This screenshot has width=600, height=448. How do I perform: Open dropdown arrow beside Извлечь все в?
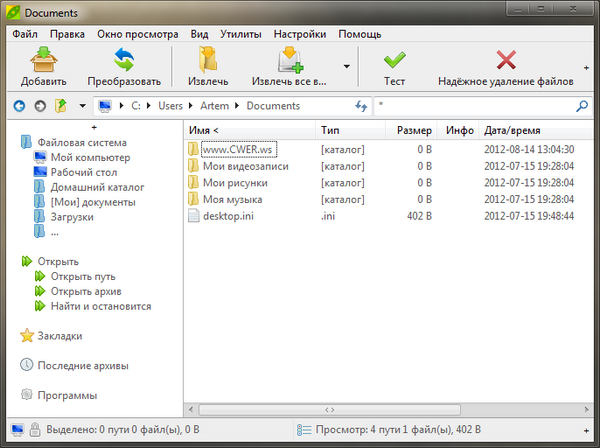coord(346,67)
